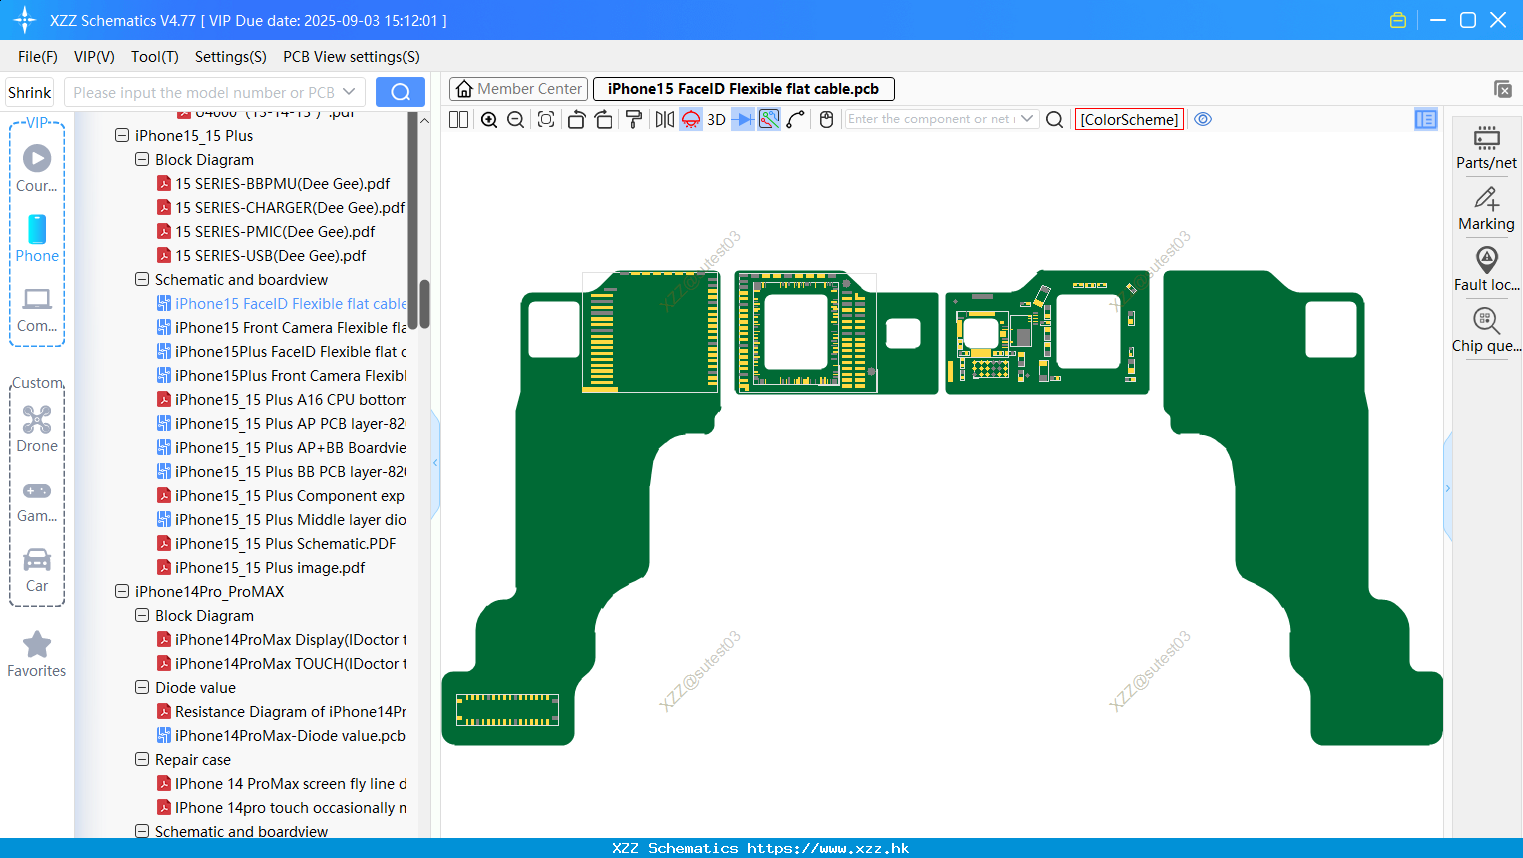Click the blue search button
This screenshot has height=858, width=1523.
tap(400, 92)
